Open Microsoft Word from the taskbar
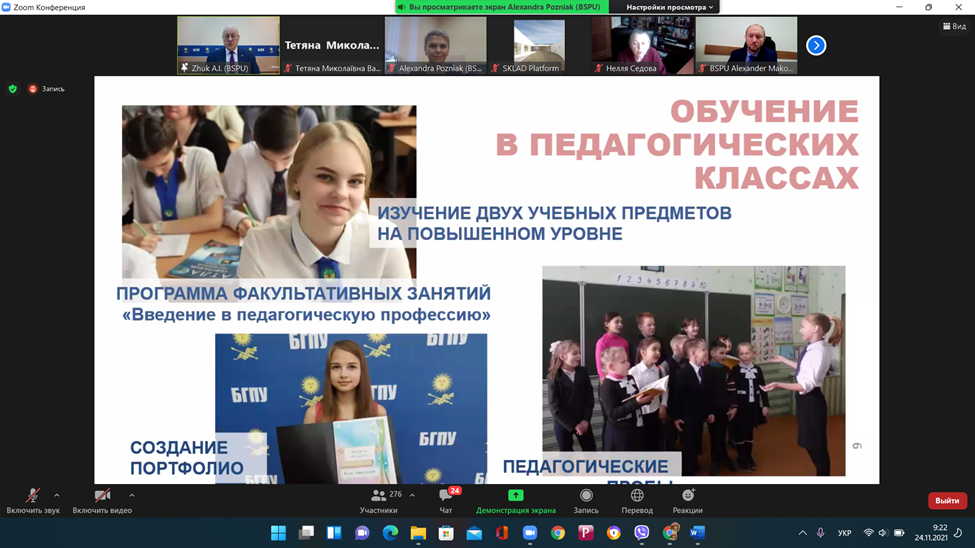 pos(698,533)
